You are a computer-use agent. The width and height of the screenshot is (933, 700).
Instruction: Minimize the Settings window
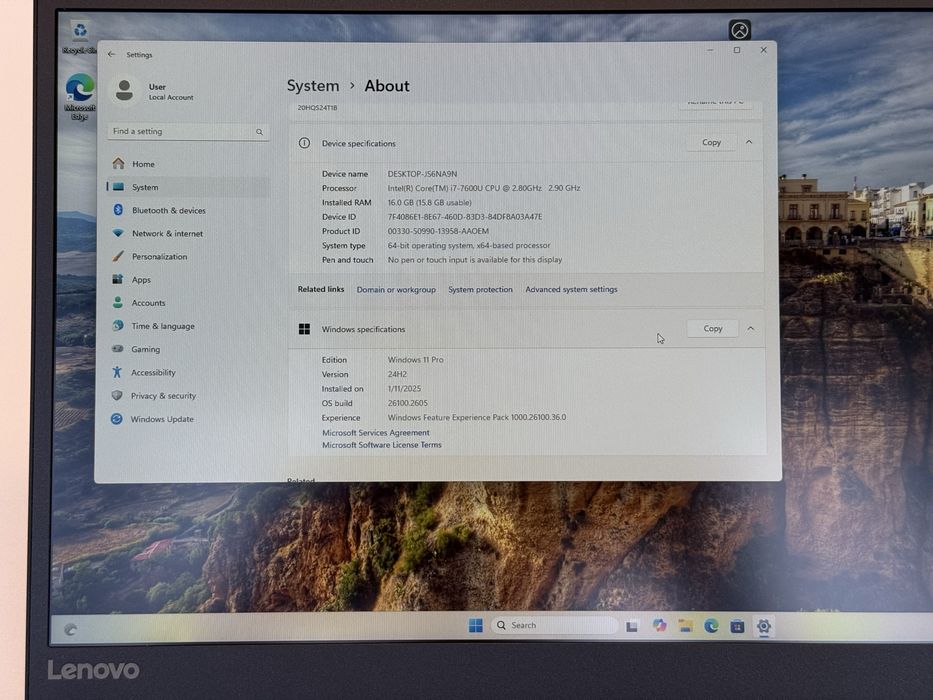coord(710,50)
